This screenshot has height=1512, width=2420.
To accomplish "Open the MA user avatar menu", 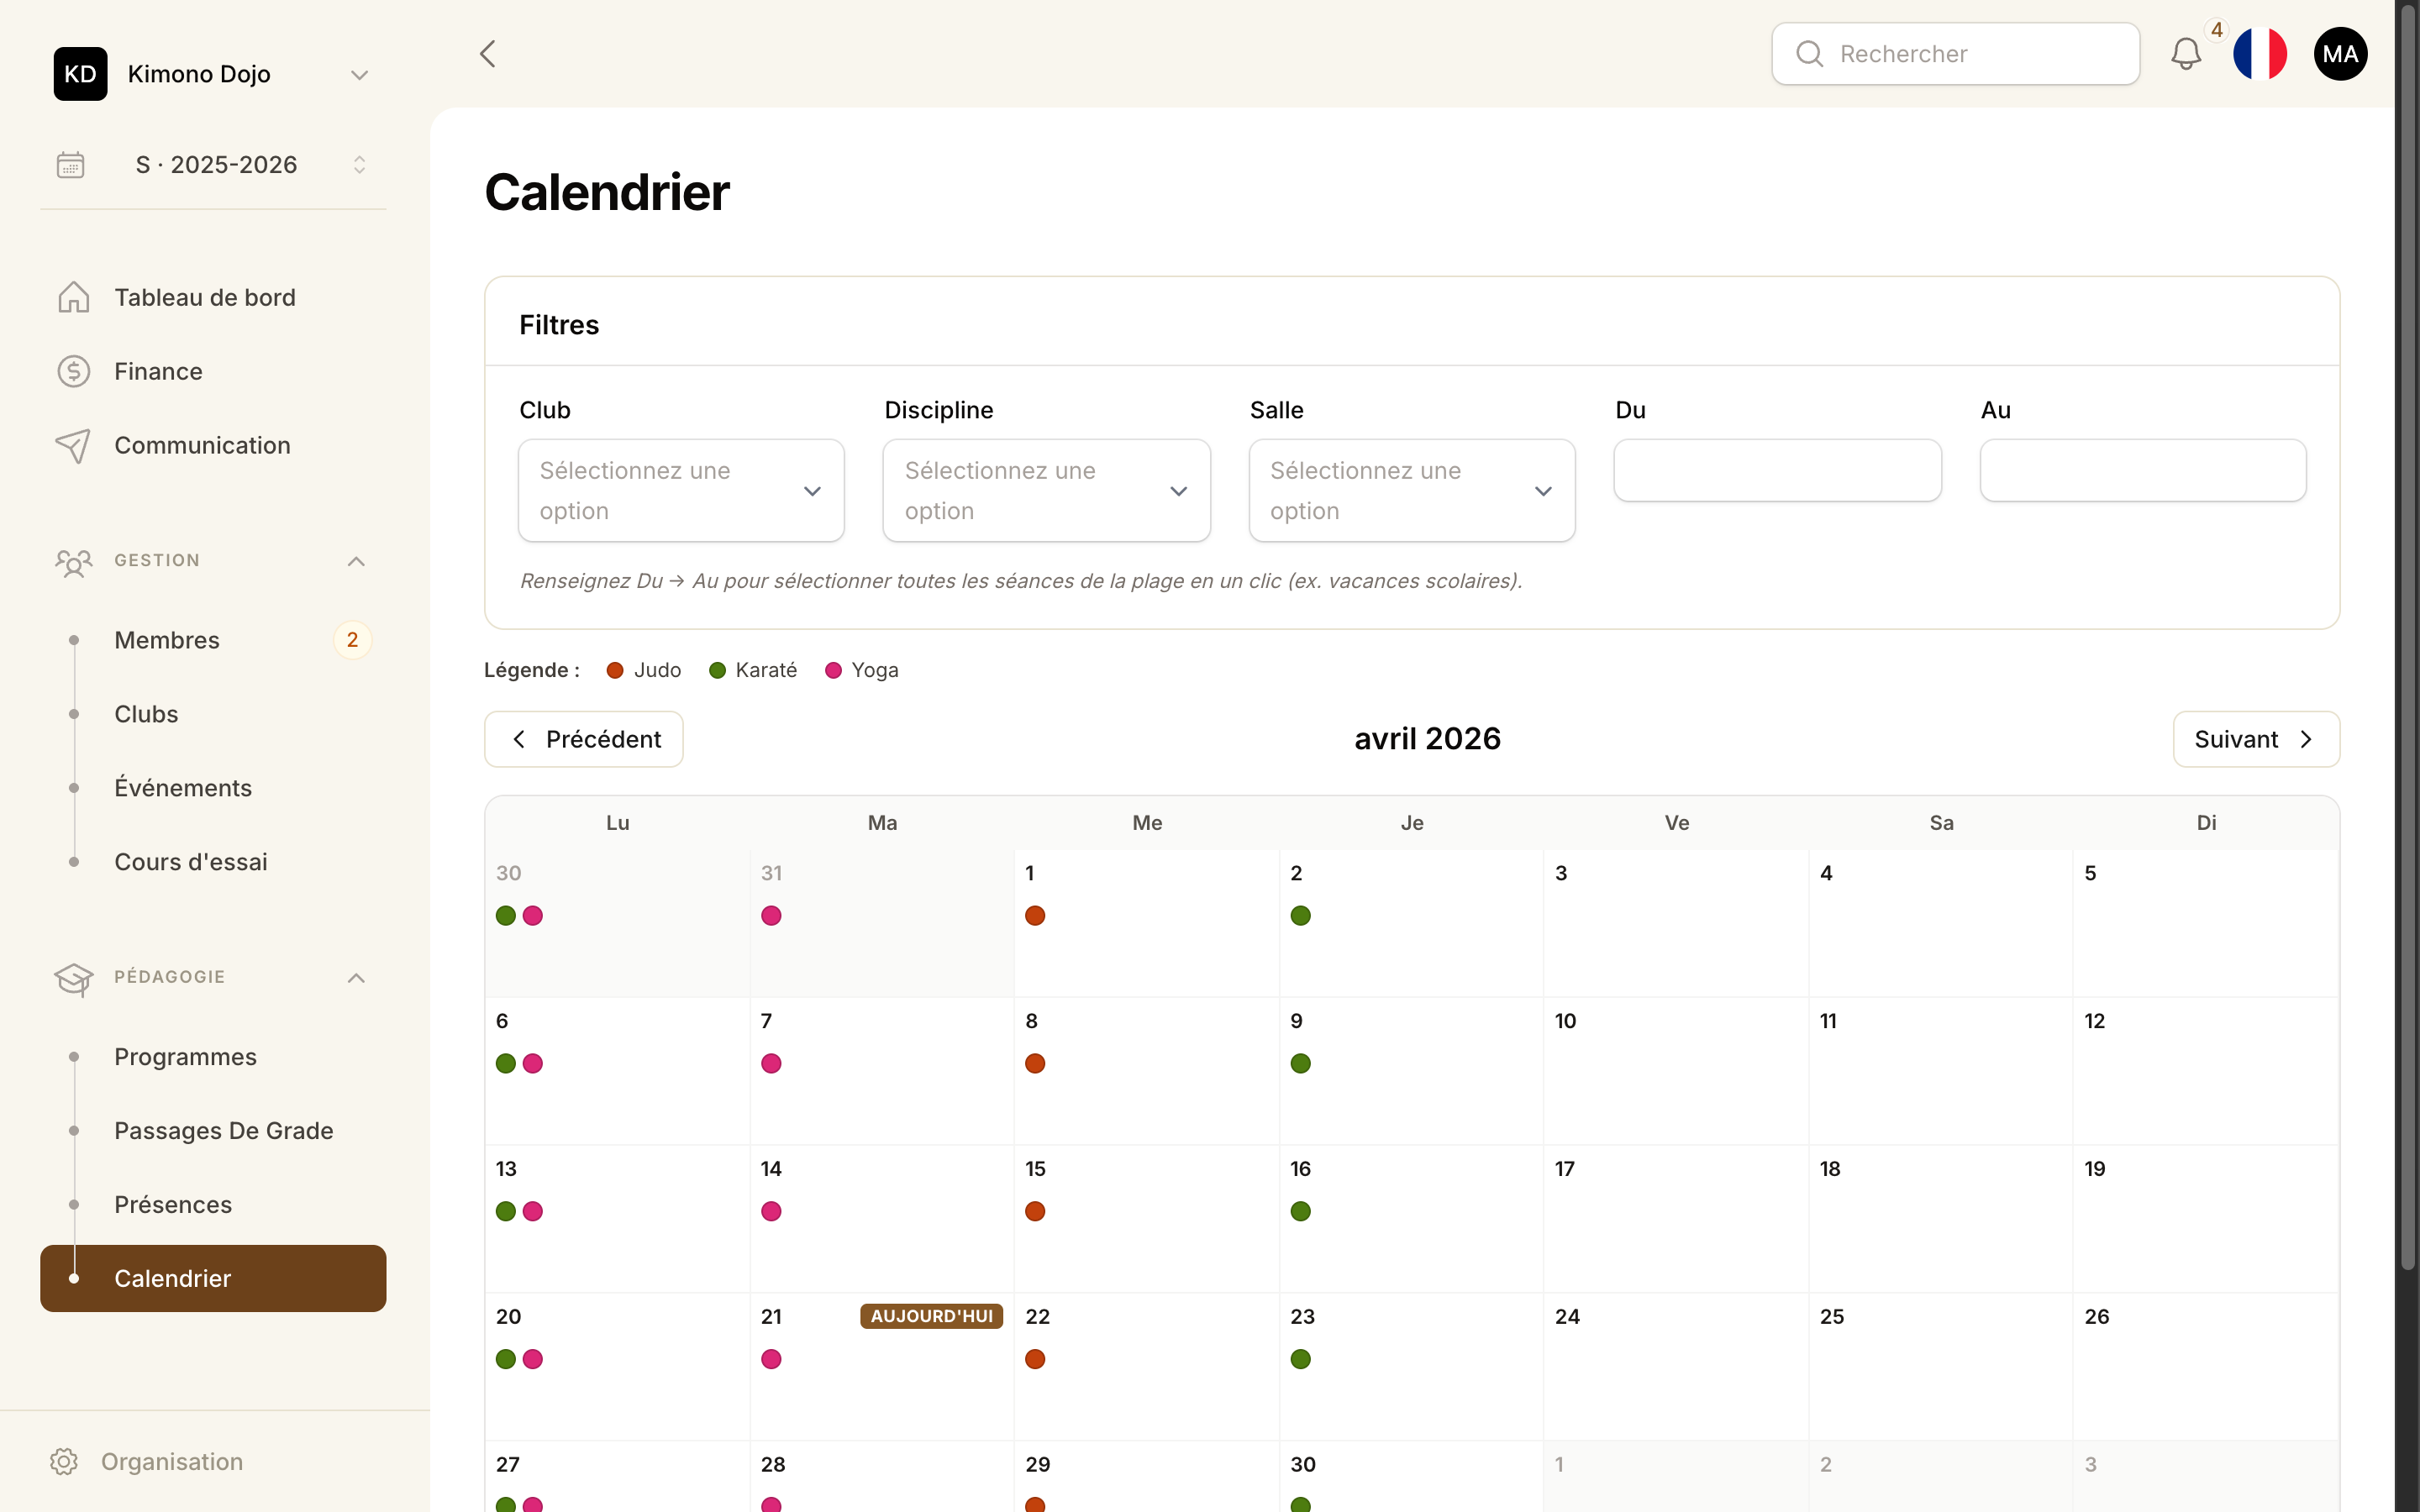I will 2340,54.
